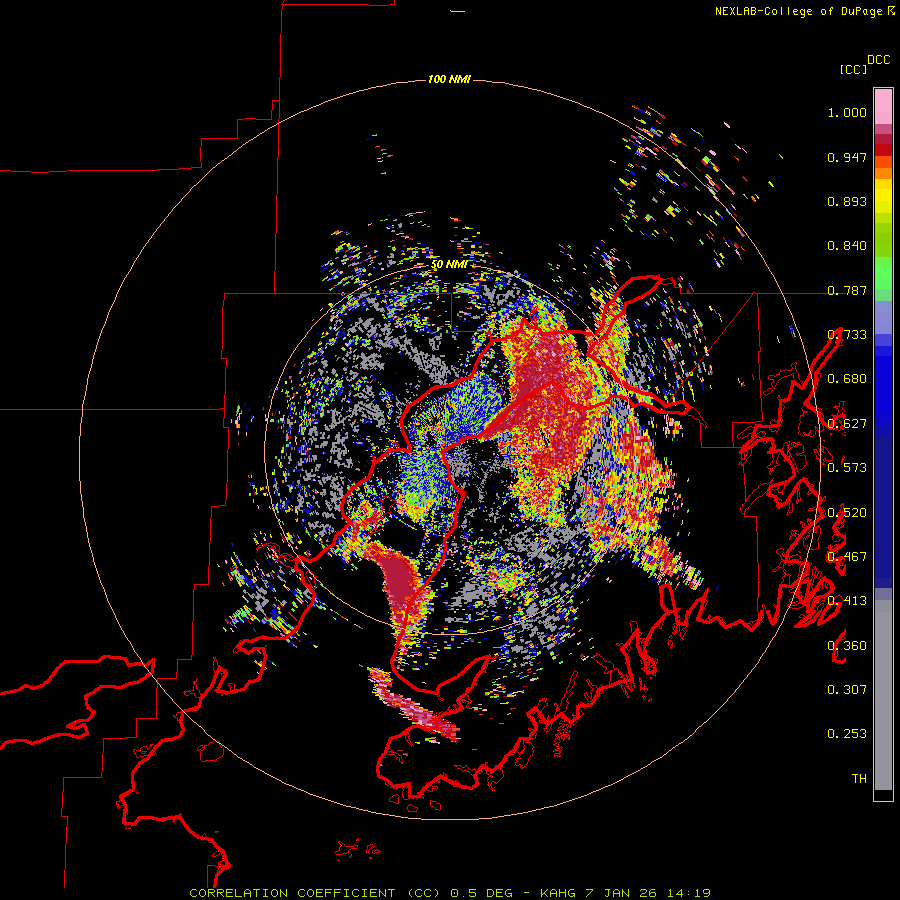Viewport: 900px width, 900px height.
Task: Click the DCC product label above legend
Action: (x=878, y=60)
